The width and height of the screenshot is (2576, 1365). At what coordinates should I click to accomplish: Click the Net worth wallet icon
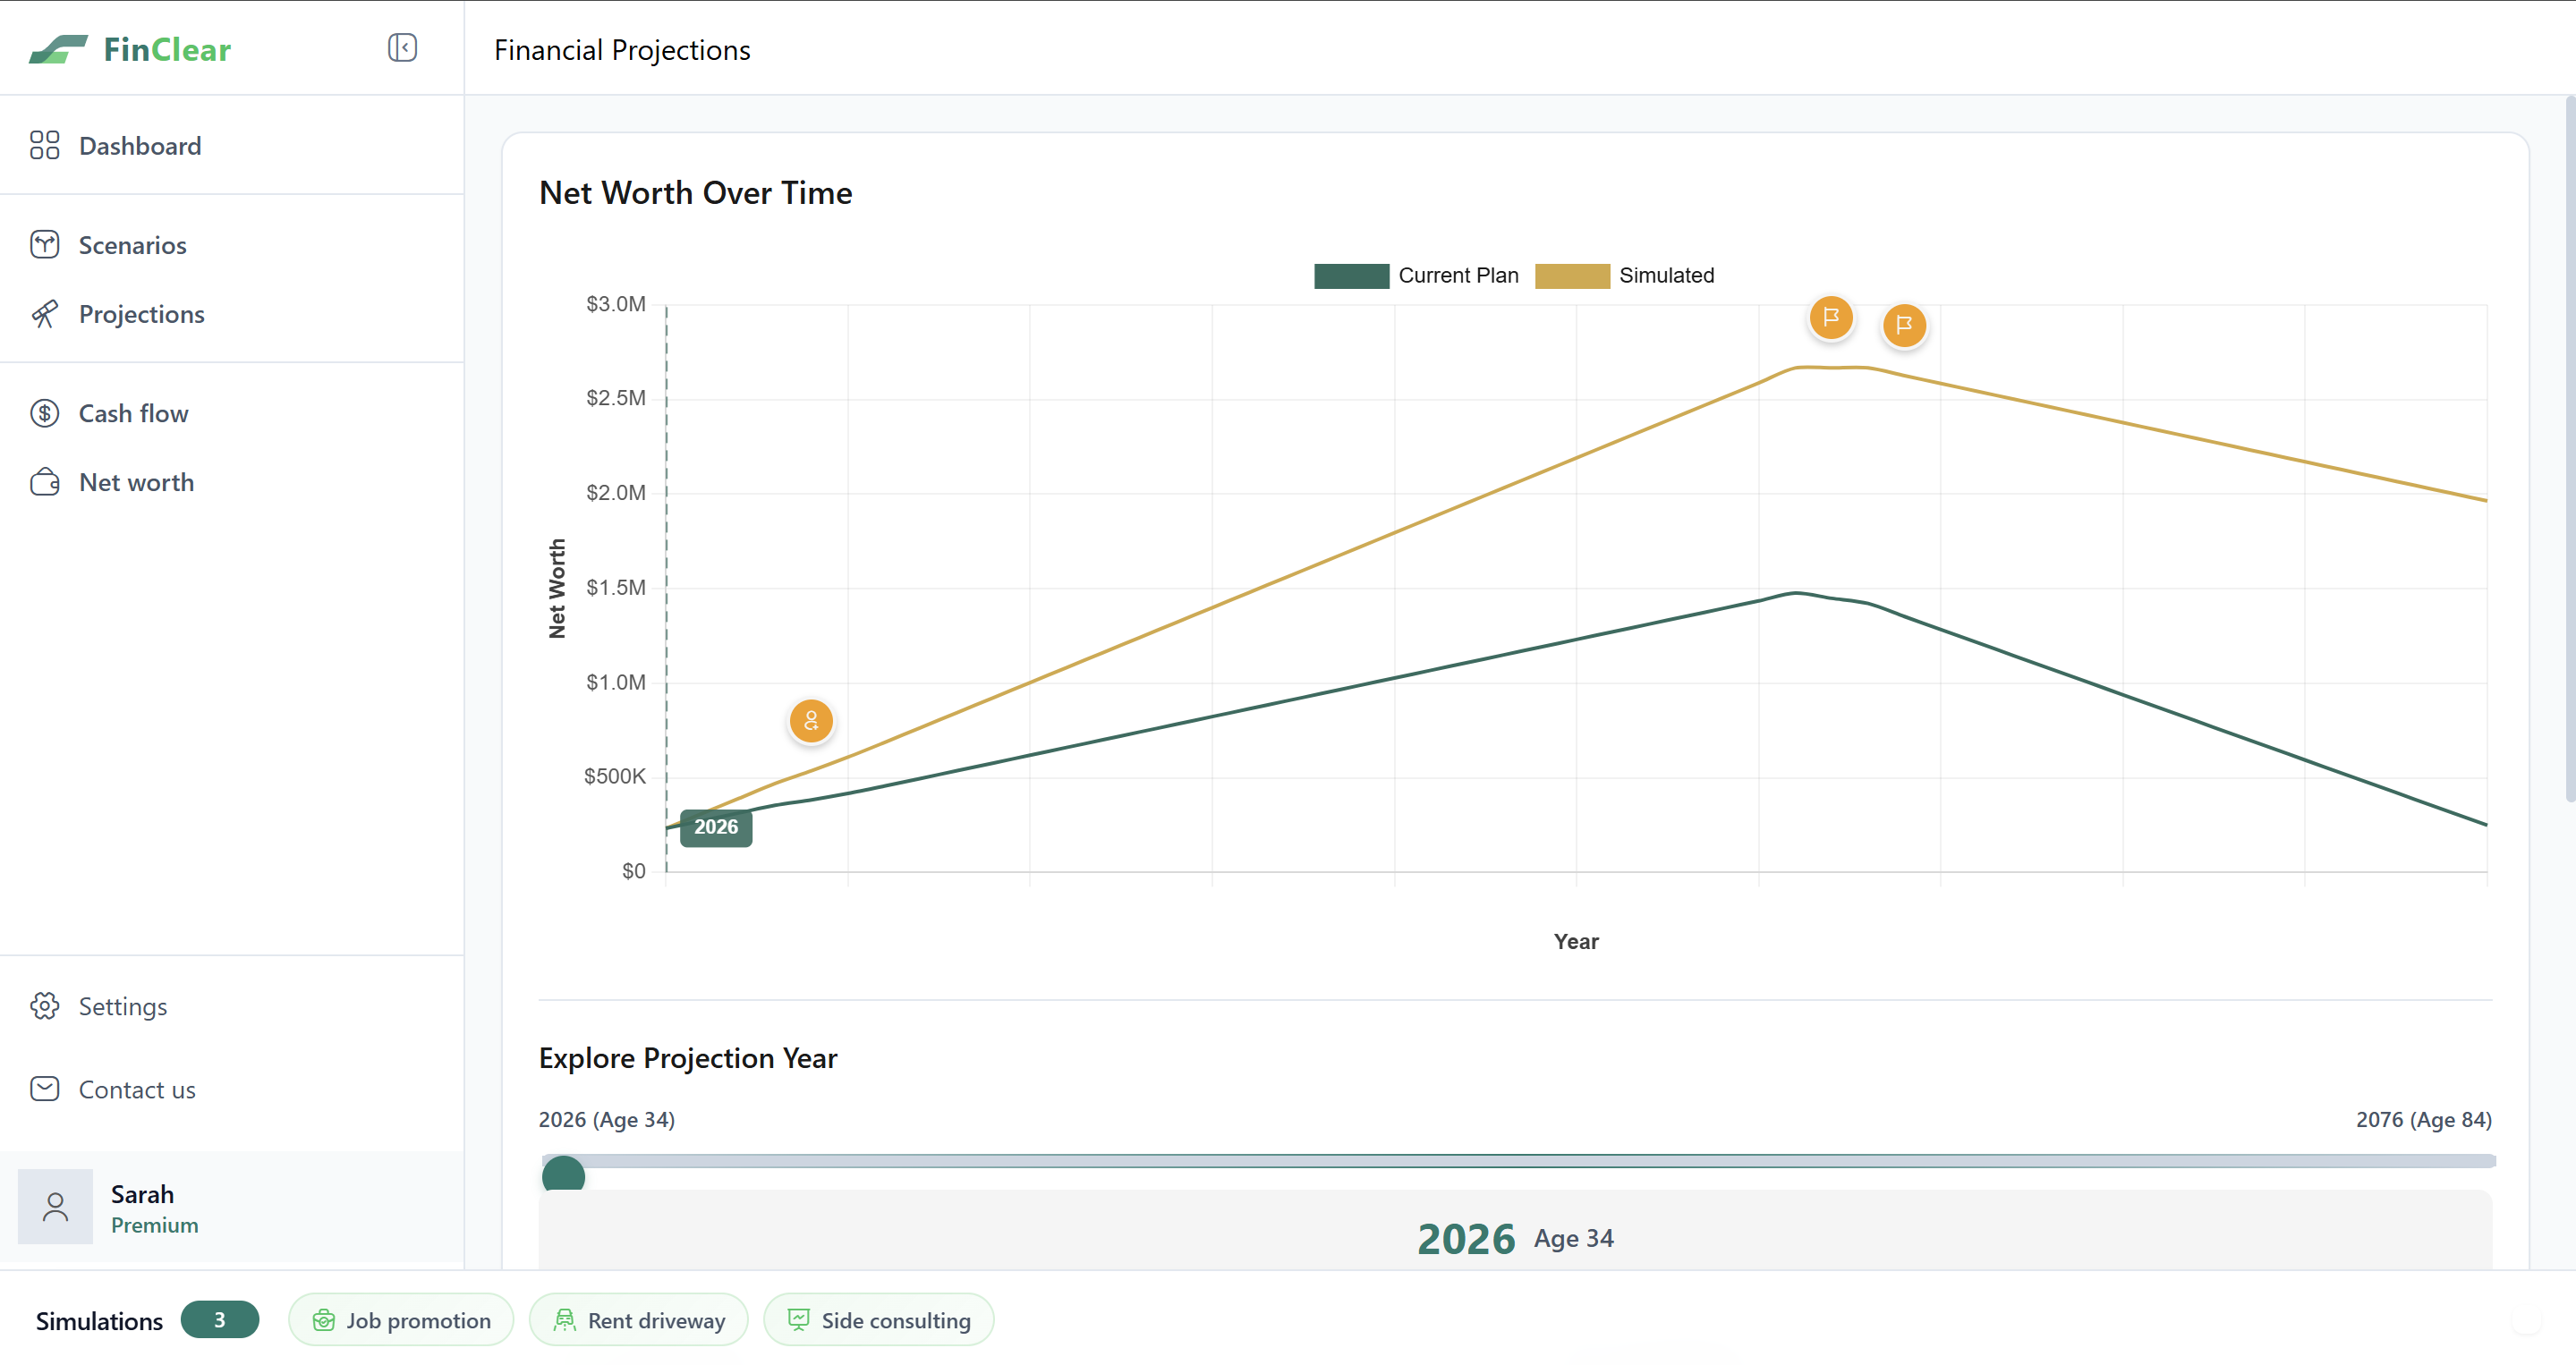[x=45, y=482]
